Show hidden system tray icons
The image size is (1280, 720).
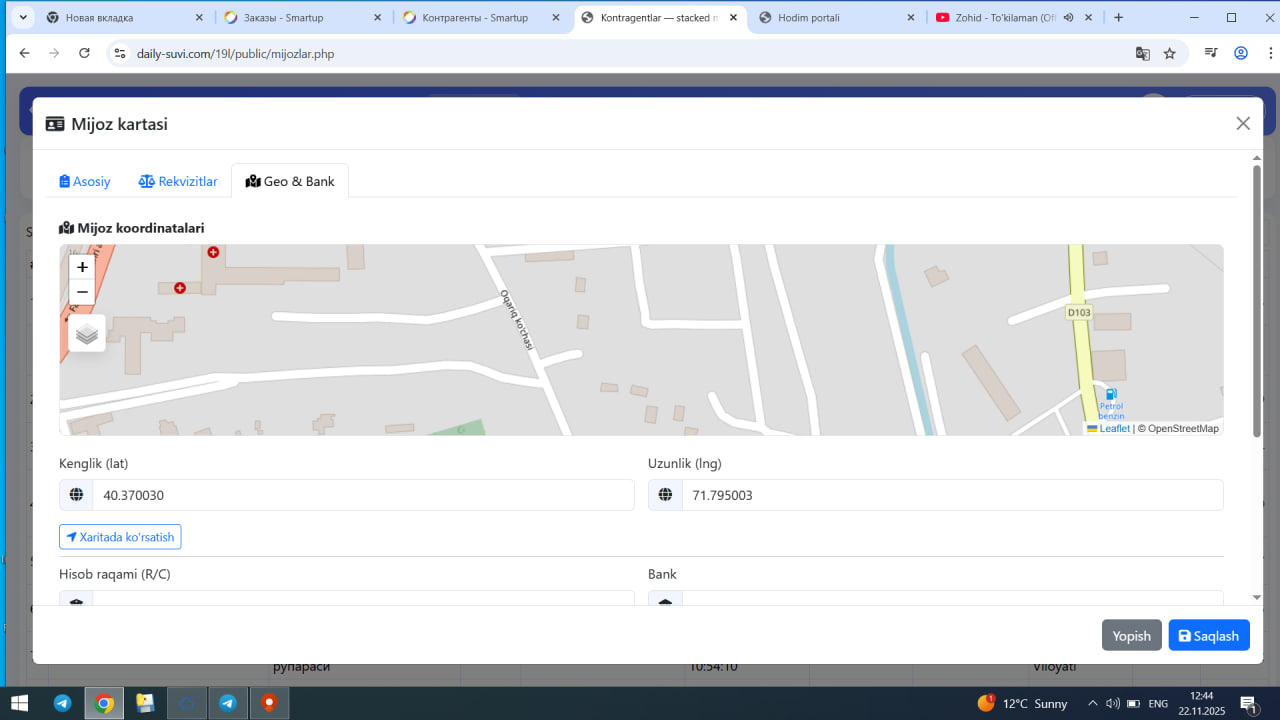(1092, 703)
